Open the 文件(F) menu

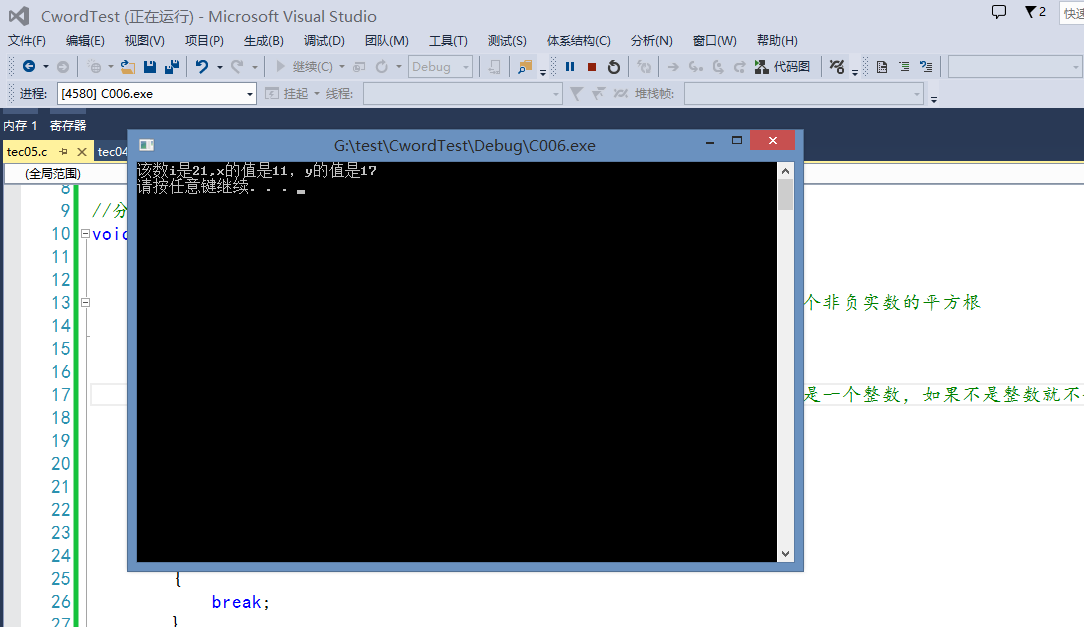click(27, 41)
